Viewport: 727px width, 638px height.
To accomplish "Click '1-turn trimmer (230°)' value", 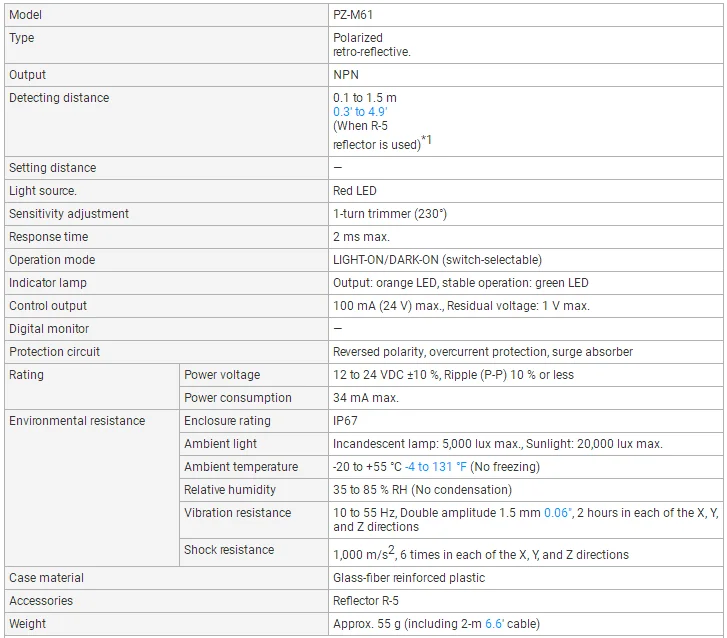I will point(390,214).
